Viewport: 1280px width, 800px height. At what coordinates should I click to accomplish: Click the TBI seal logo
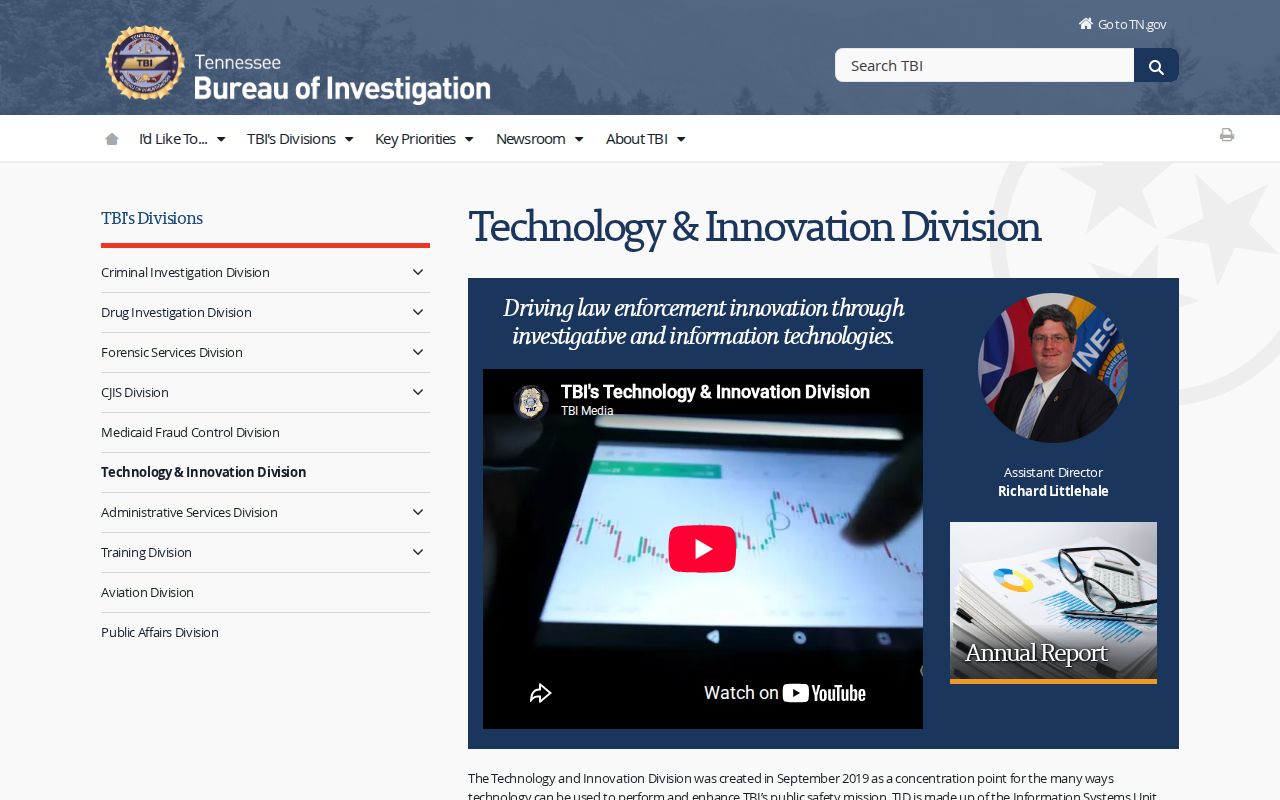point(145,63)
